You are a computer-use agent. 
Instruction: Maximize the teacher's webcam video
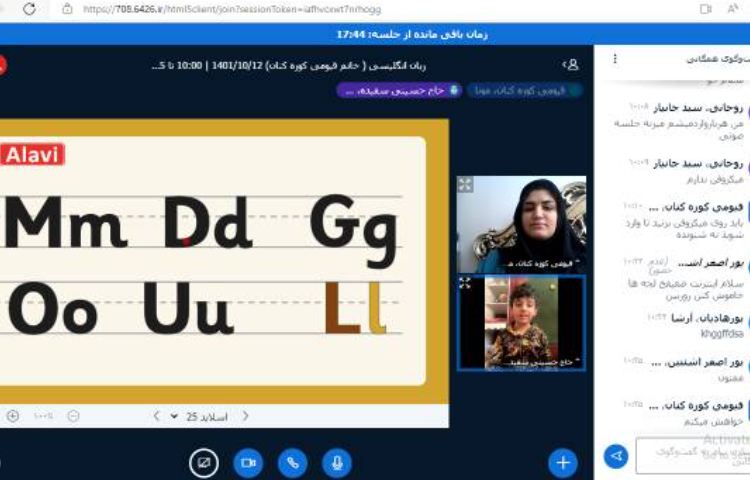pos(465,185)
